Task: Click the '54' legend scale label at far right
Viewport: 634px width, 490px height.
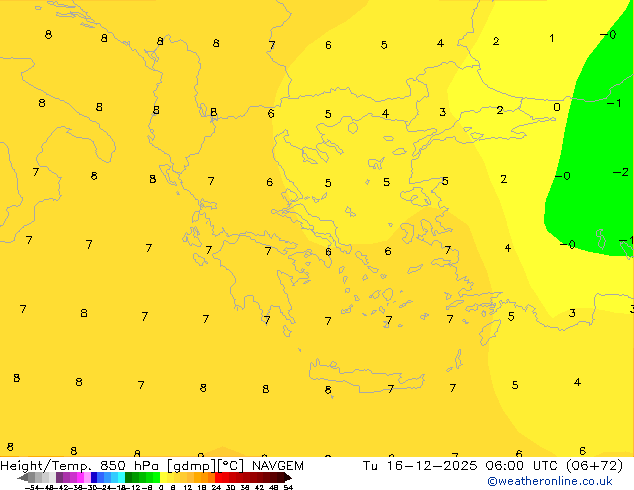Action: [x=288, y=487]
